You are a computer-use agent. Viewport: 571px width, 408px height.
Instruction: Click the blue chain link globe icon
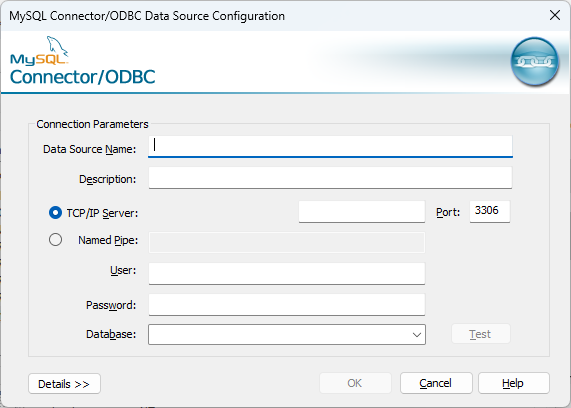(x=535, y=62)
